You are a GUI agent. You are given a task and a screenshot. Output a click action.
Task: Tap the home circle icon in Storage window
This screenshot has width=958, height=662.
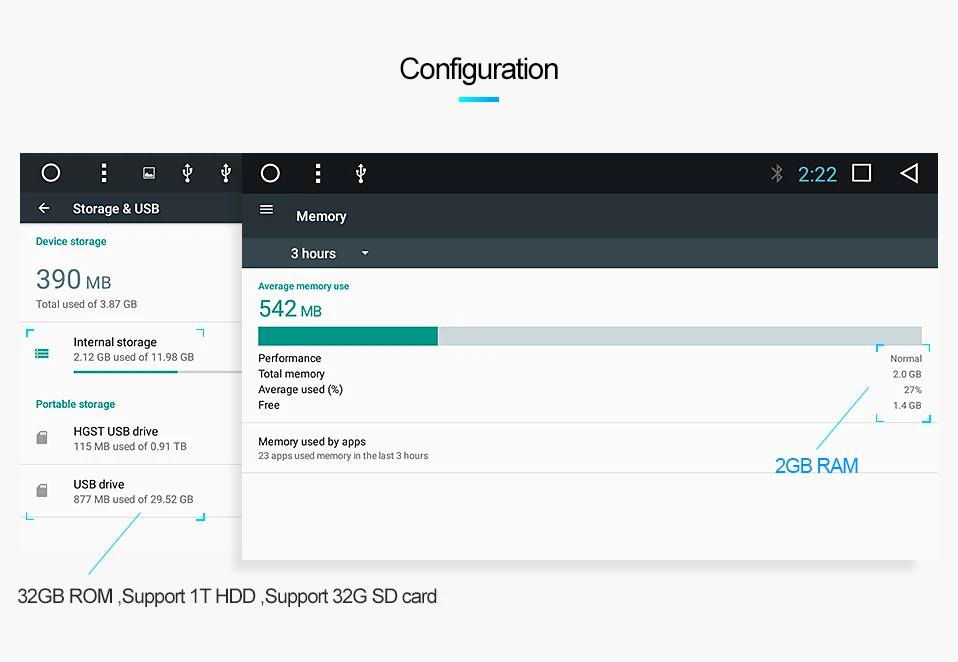(51, 173)
